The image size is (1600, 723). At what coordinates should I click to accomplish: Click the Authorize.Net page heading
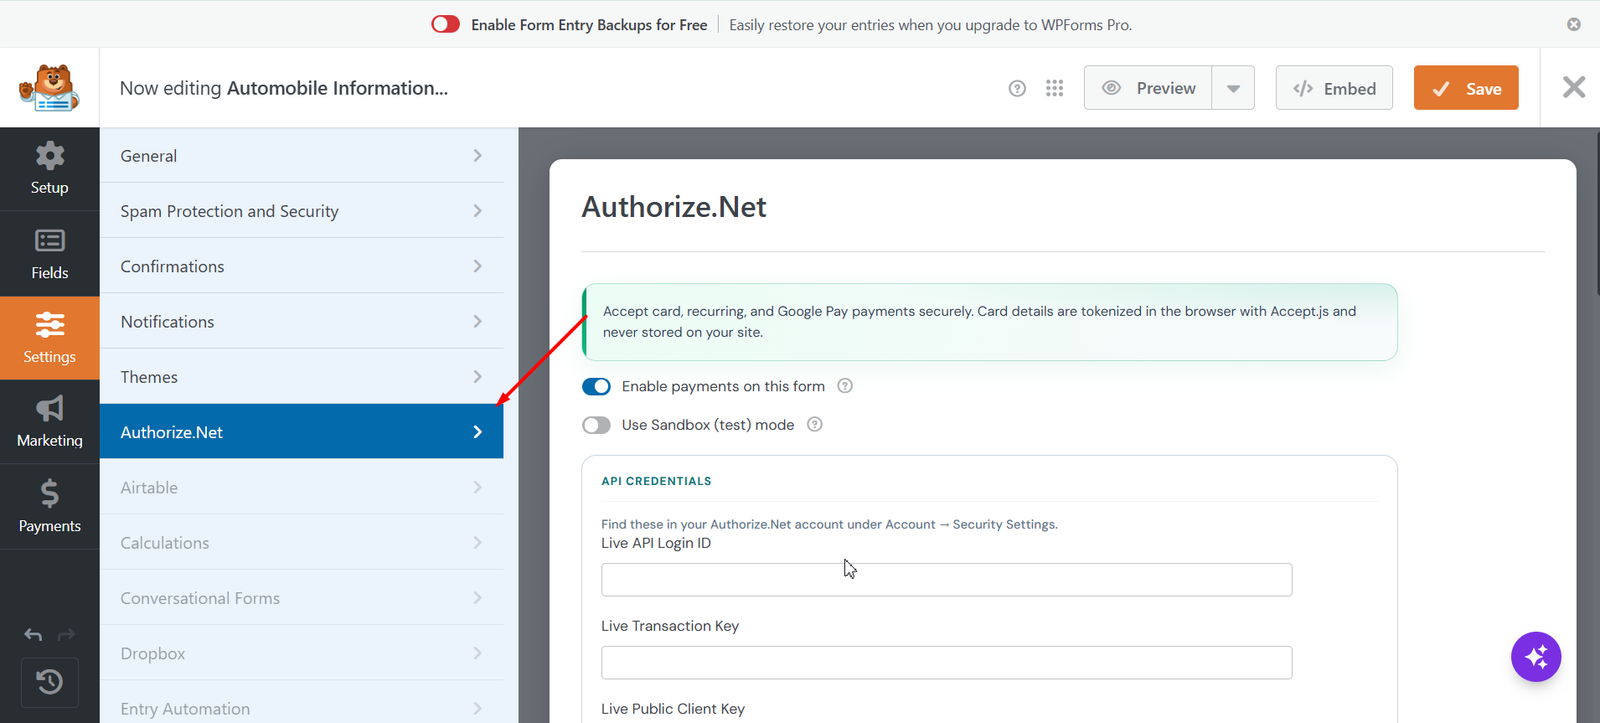pyautogui.click(x=674, y=207)
